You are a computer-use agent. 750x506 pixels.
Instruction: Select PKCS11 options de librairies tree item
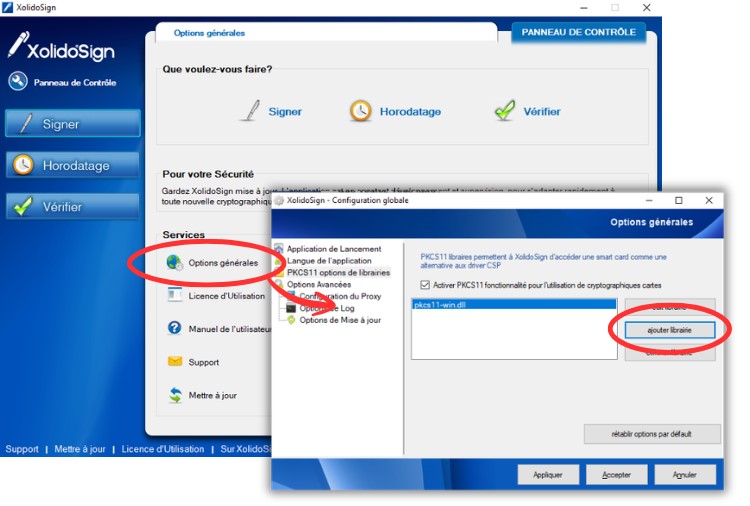pos(338,273)
